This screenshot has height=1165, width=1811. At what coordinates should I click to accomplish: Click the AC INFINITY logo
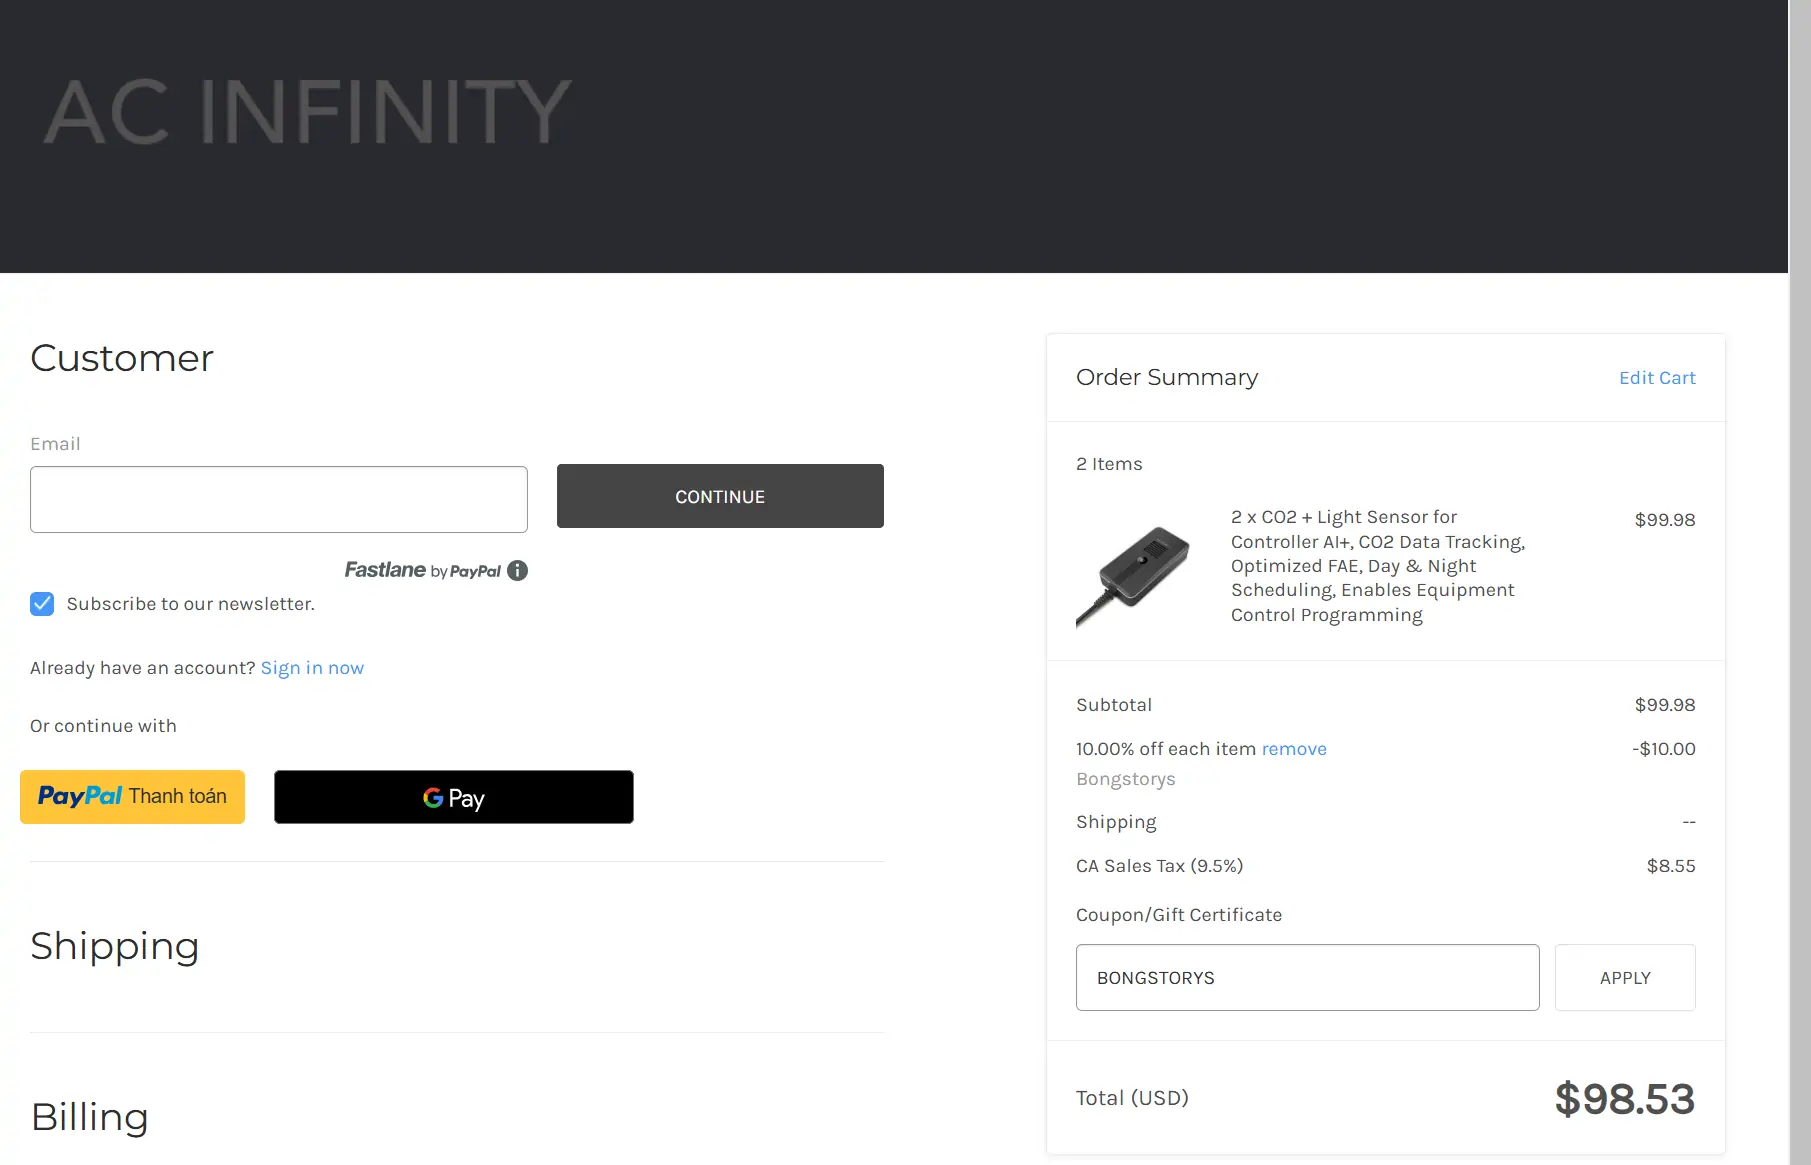pos(308,111)
